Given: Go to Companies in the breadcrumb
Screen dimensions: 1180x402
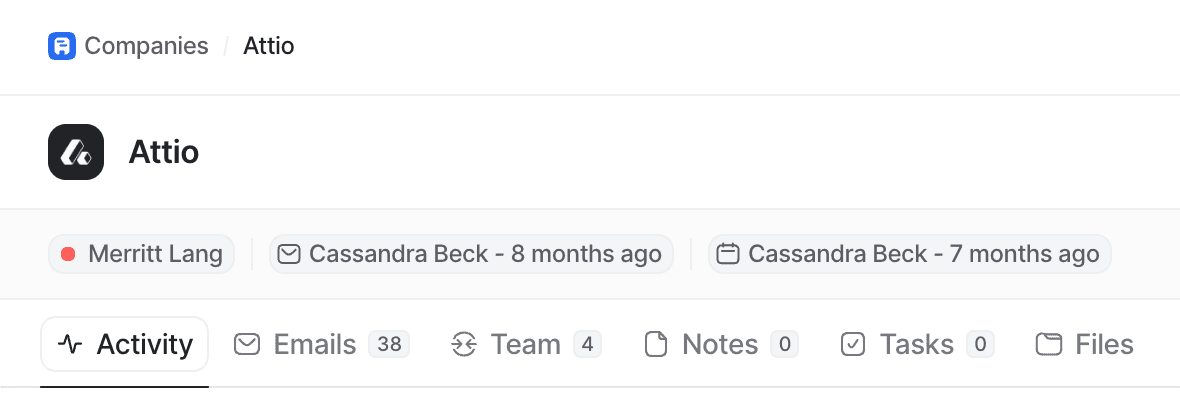Looking at the screenshot, I should [146, 46].
